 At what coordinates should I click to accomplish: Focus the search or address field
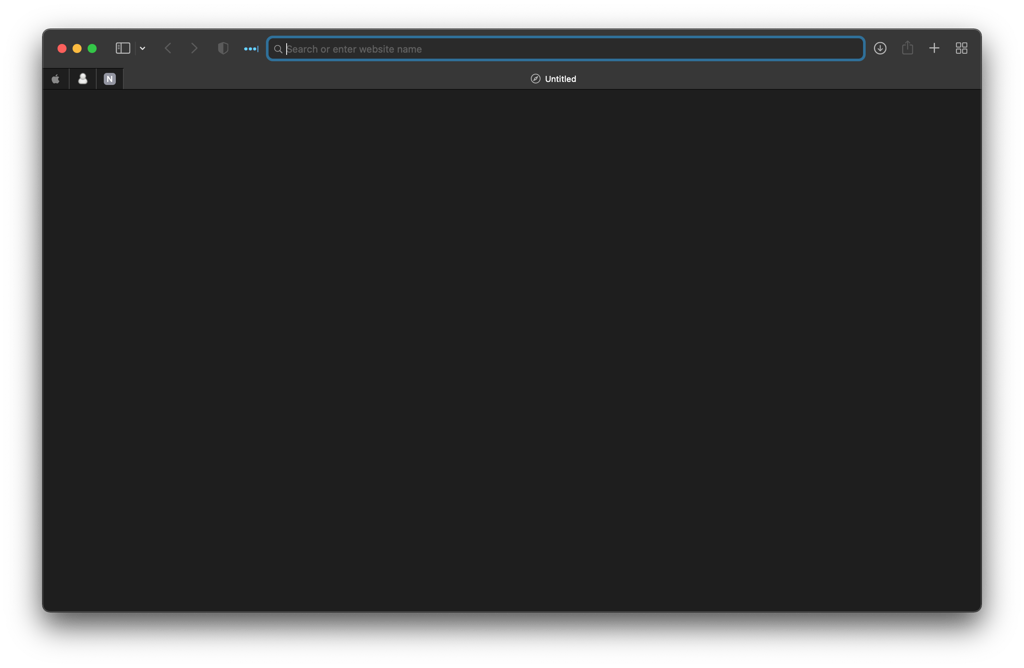[x=565, y=48]
